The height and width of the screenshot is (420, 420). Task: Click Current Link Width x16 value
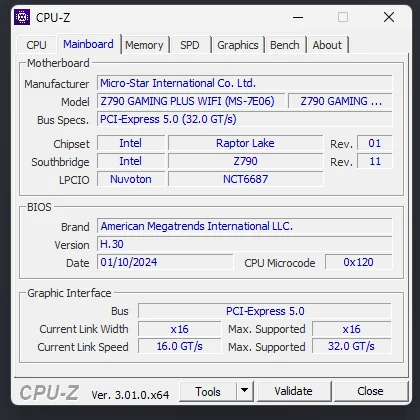(179, 329)
